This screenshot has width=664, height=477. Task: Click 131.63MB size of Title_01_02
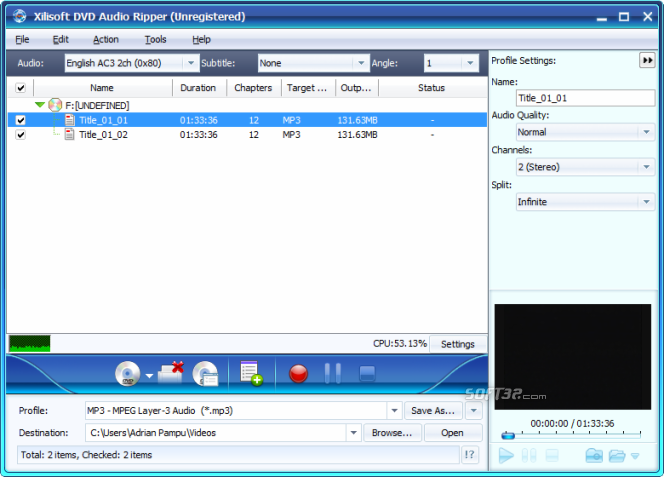coord(357,135)
